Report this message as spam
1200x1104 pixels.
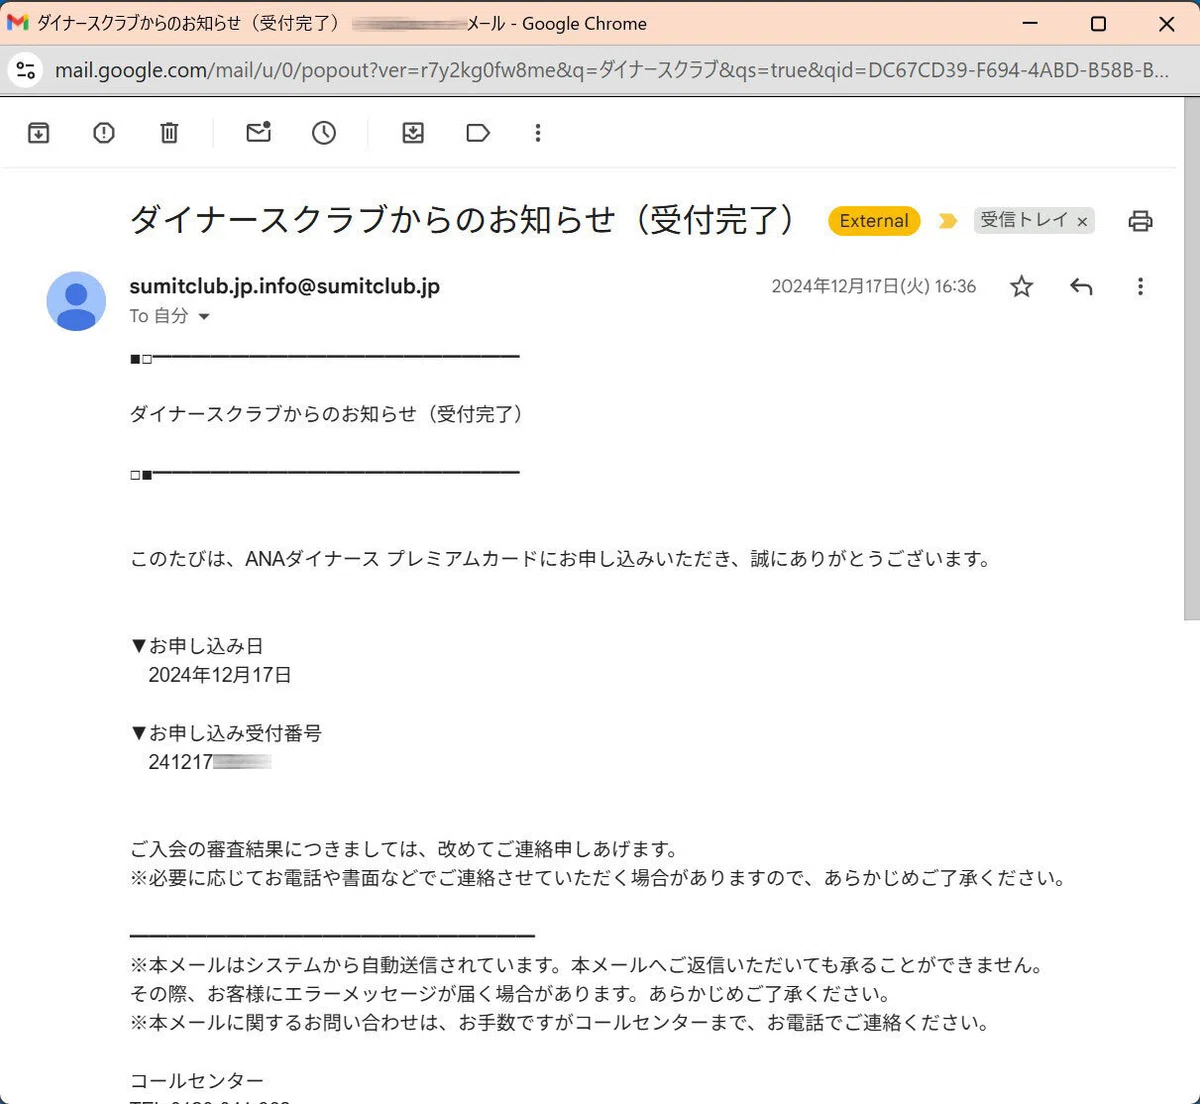[x=104, y=133]
